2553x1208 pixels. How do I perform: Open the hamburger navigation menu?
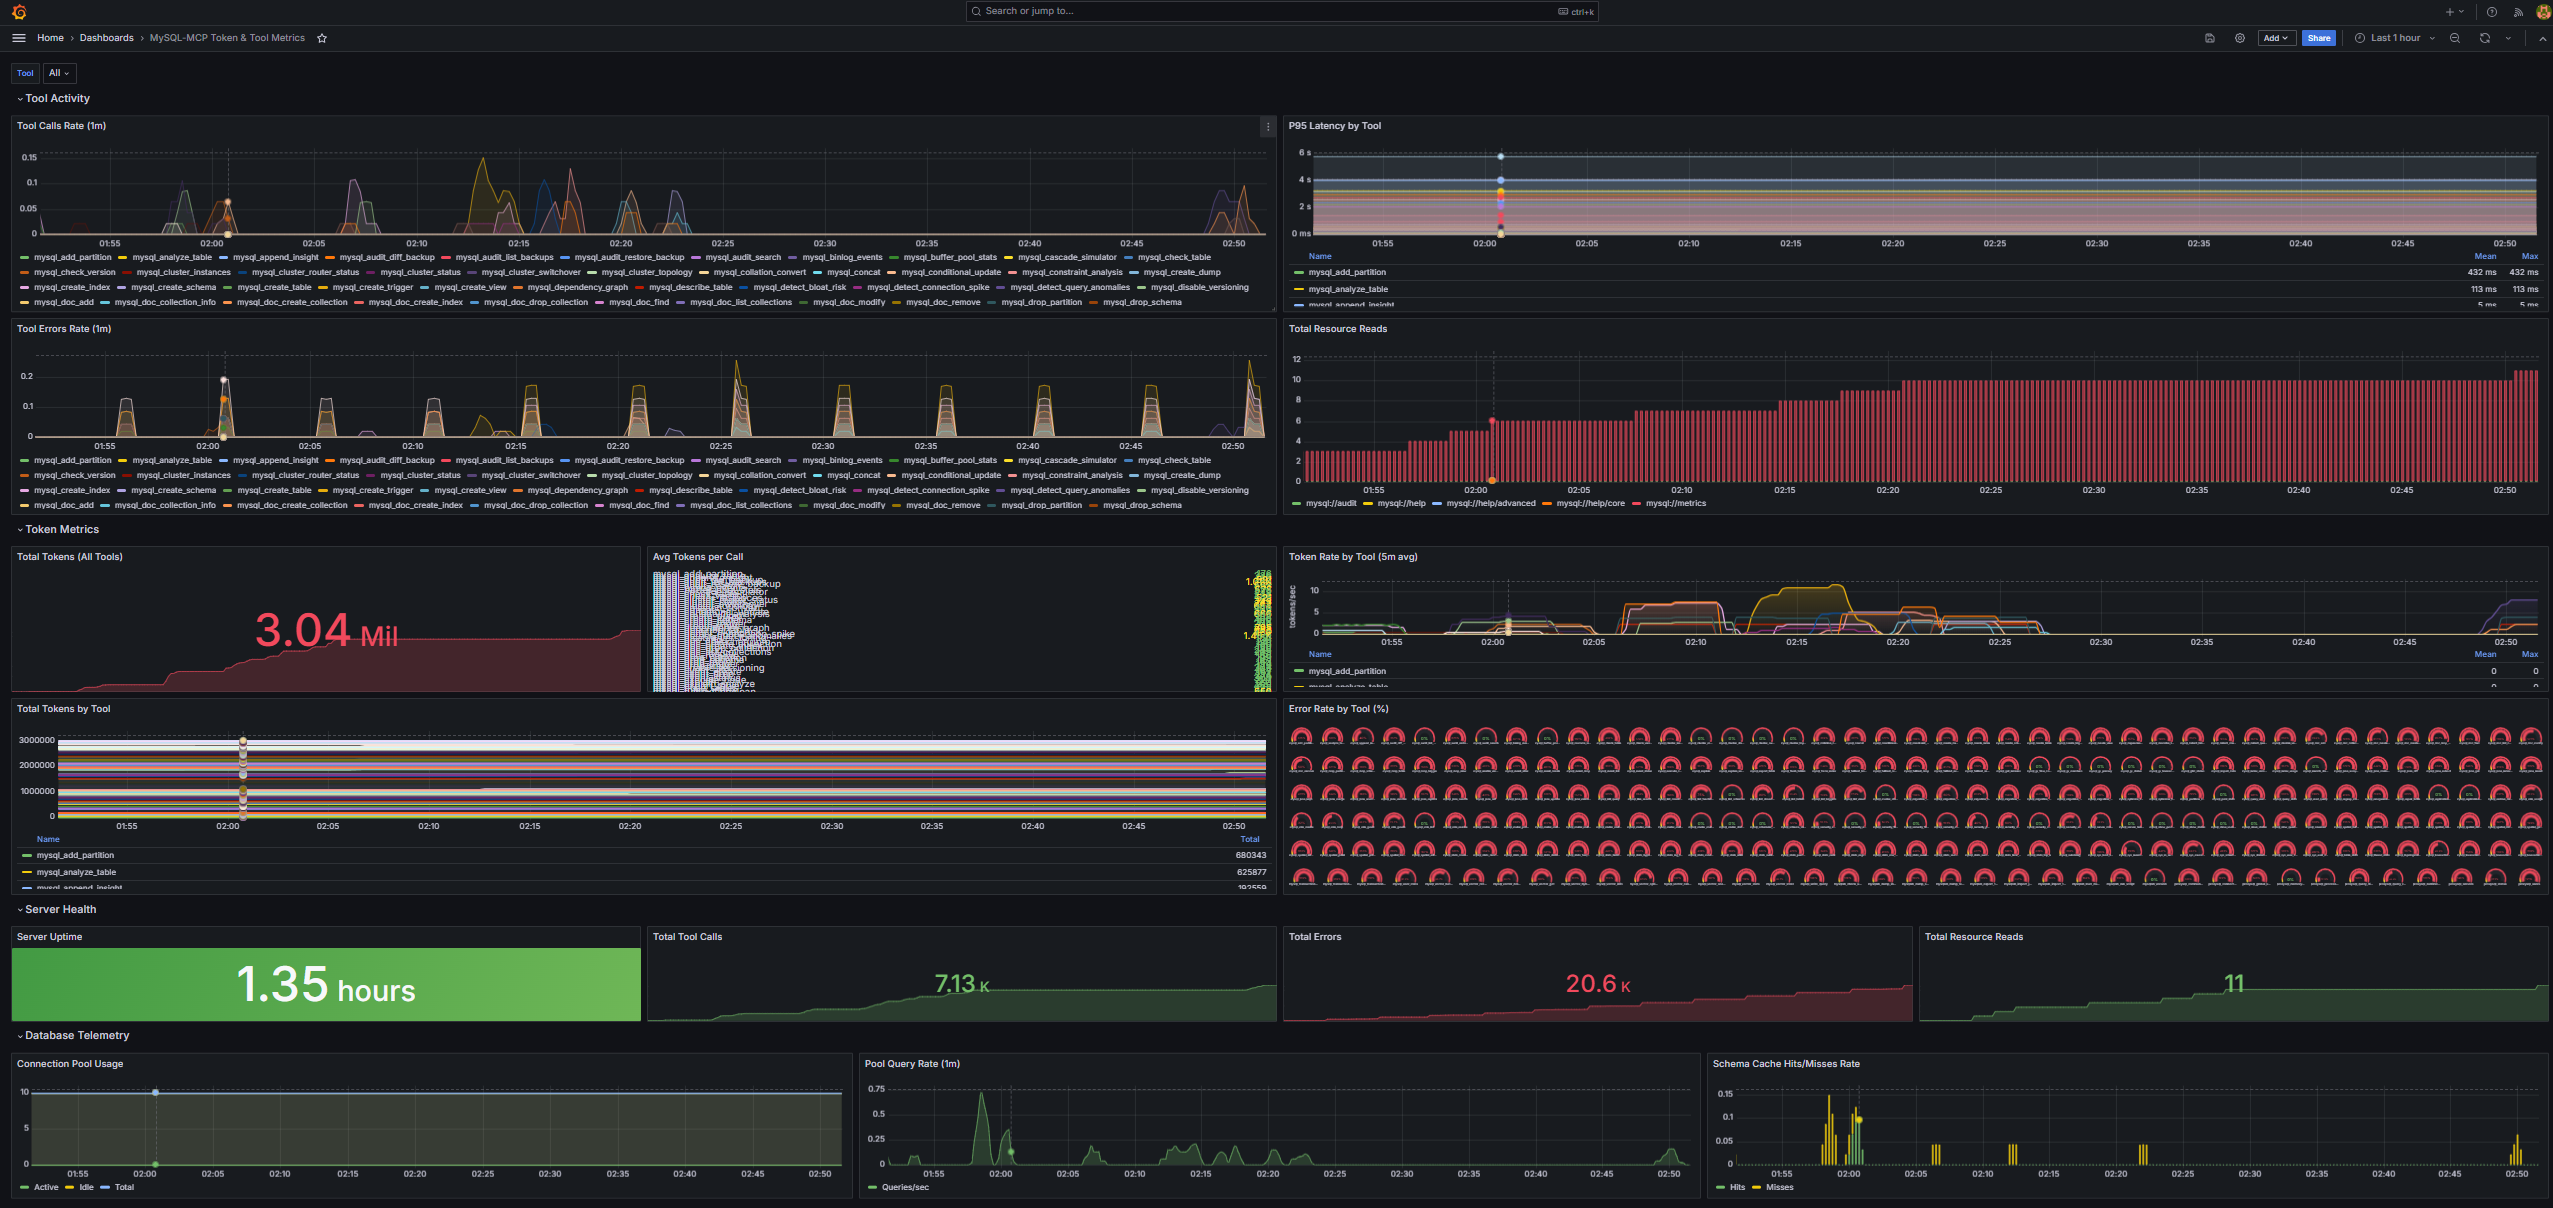pos(19,38)
